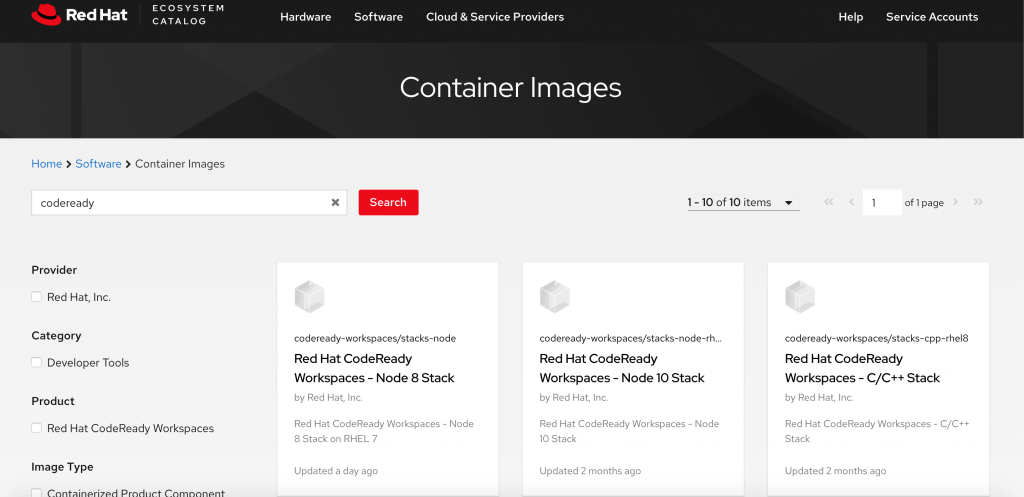Screen dimensions: 1024x497
Task: Click the Node 8 Stack container icon
Action: (310, 297)
